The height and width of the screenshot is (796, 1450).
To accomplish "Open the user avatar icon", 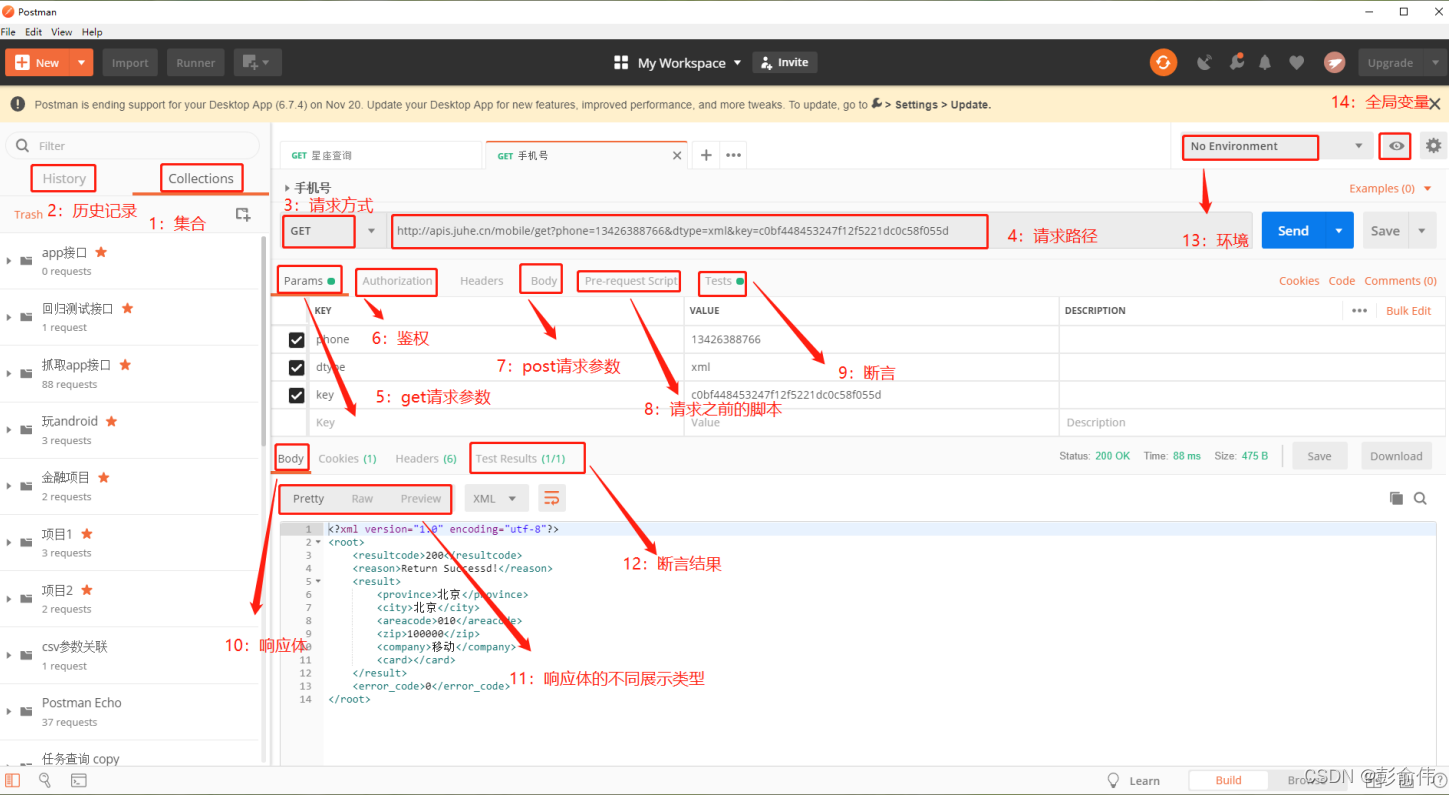I will coord(1335,62).
